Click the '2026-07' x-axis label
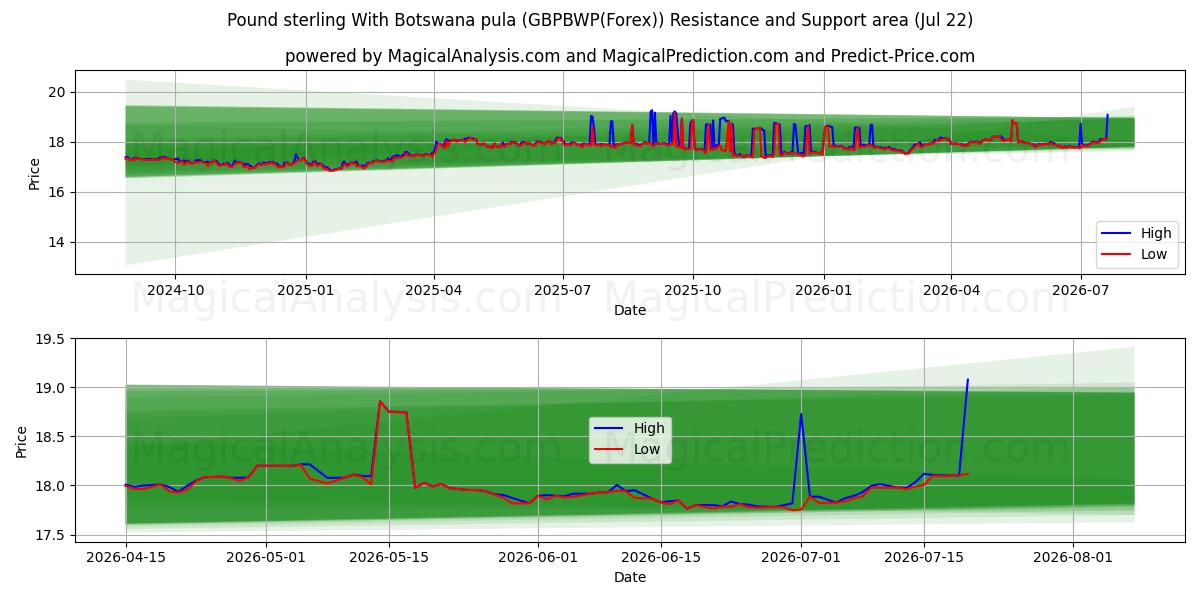Screen dimensions: 1200x600 (1080, 290)
